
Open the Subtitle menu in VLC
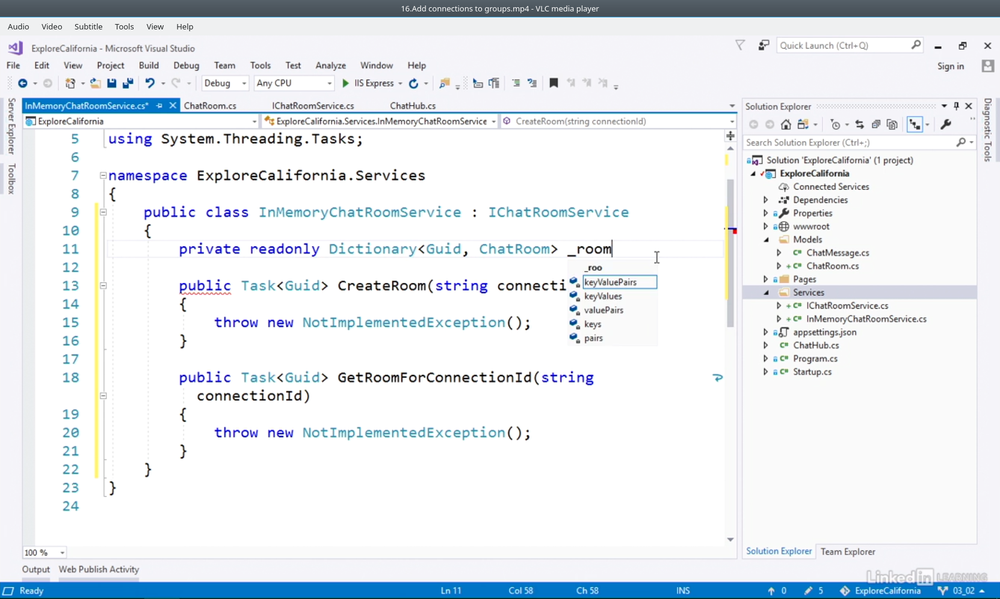88,27
